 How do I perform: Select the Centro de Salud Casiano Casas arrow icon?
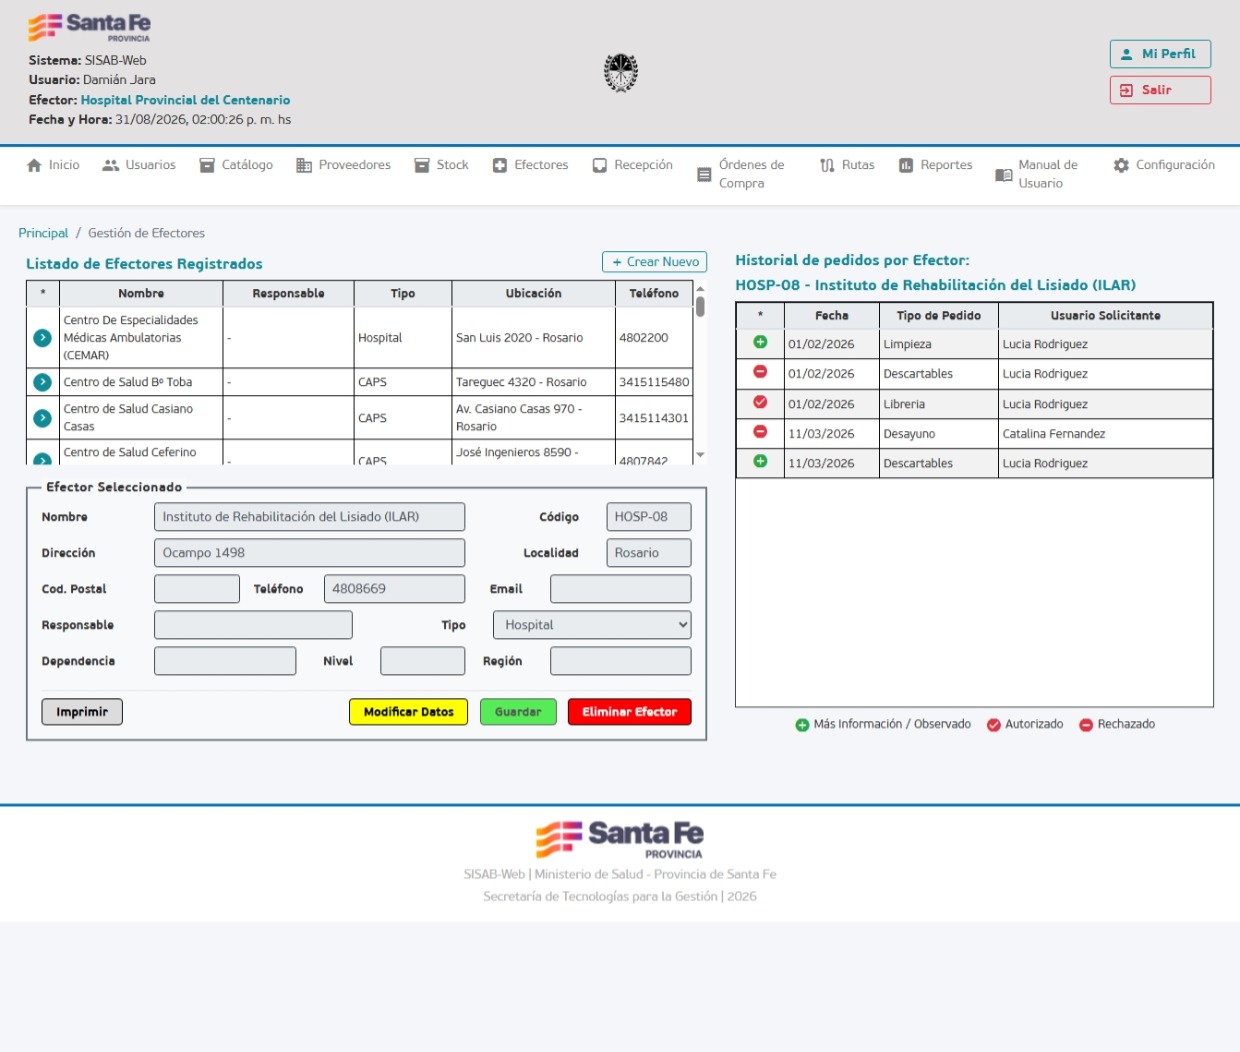click(x=42, y=418)
